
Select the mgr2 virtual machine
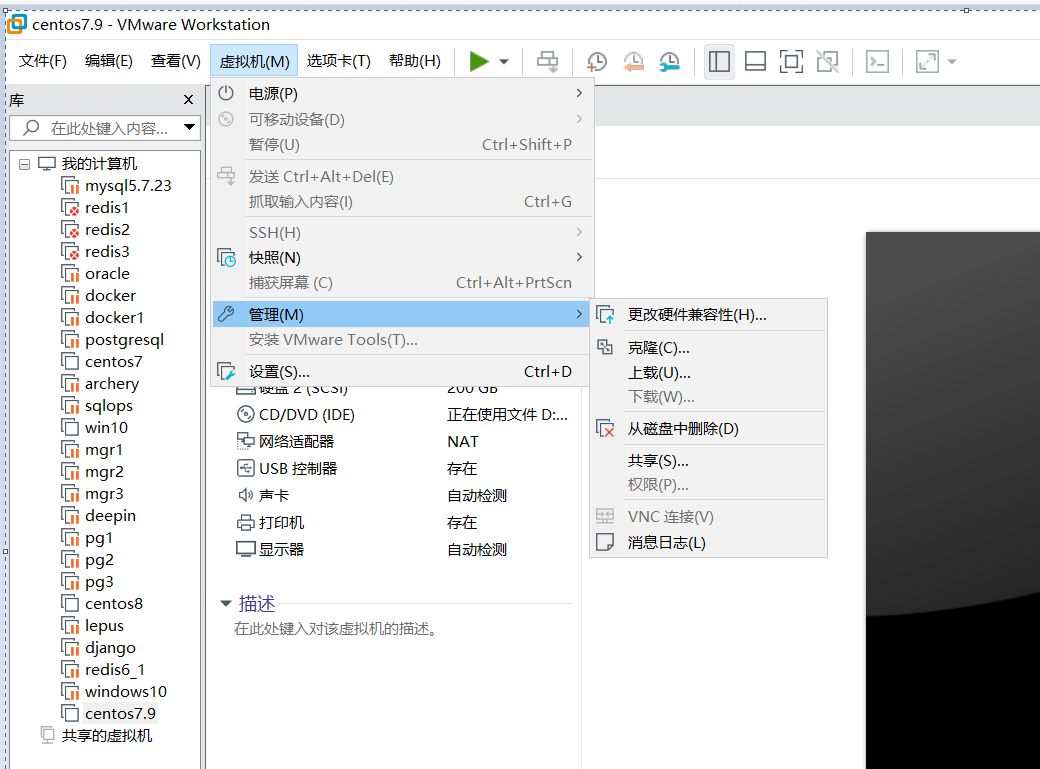[104, 472]
